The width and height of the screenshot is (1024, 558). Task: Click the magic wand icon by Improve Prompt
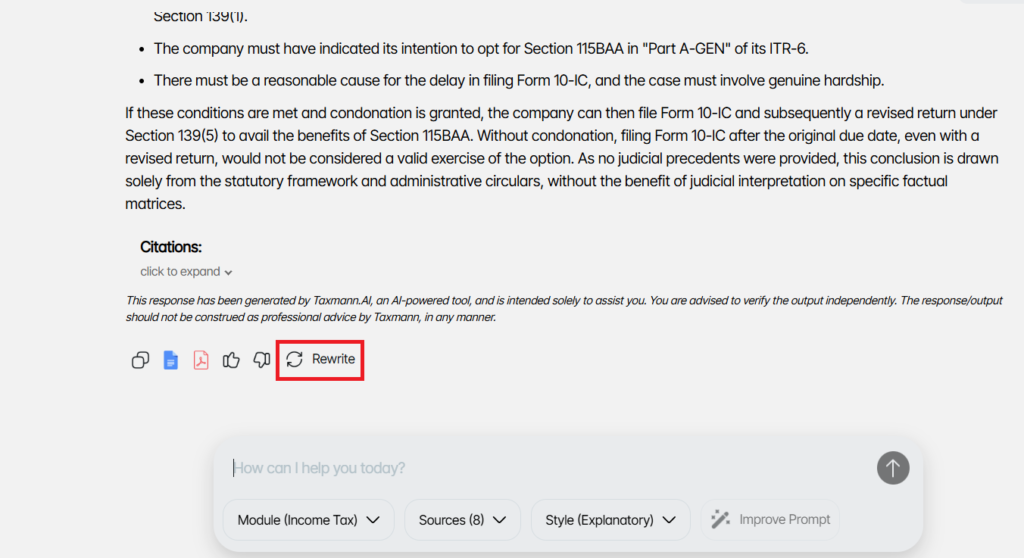[x=720, y=520]
